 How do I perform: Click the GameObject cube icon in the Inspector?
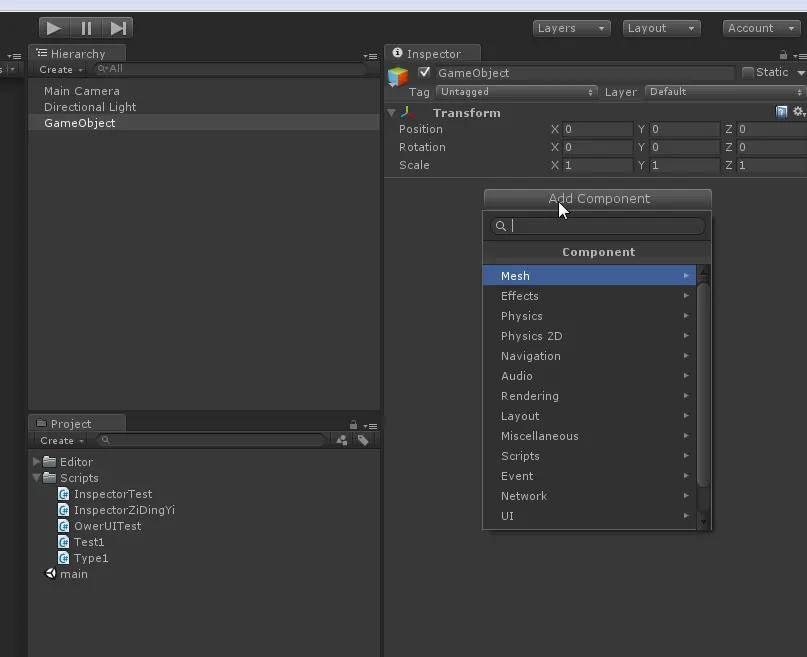(x=398, y=77)
